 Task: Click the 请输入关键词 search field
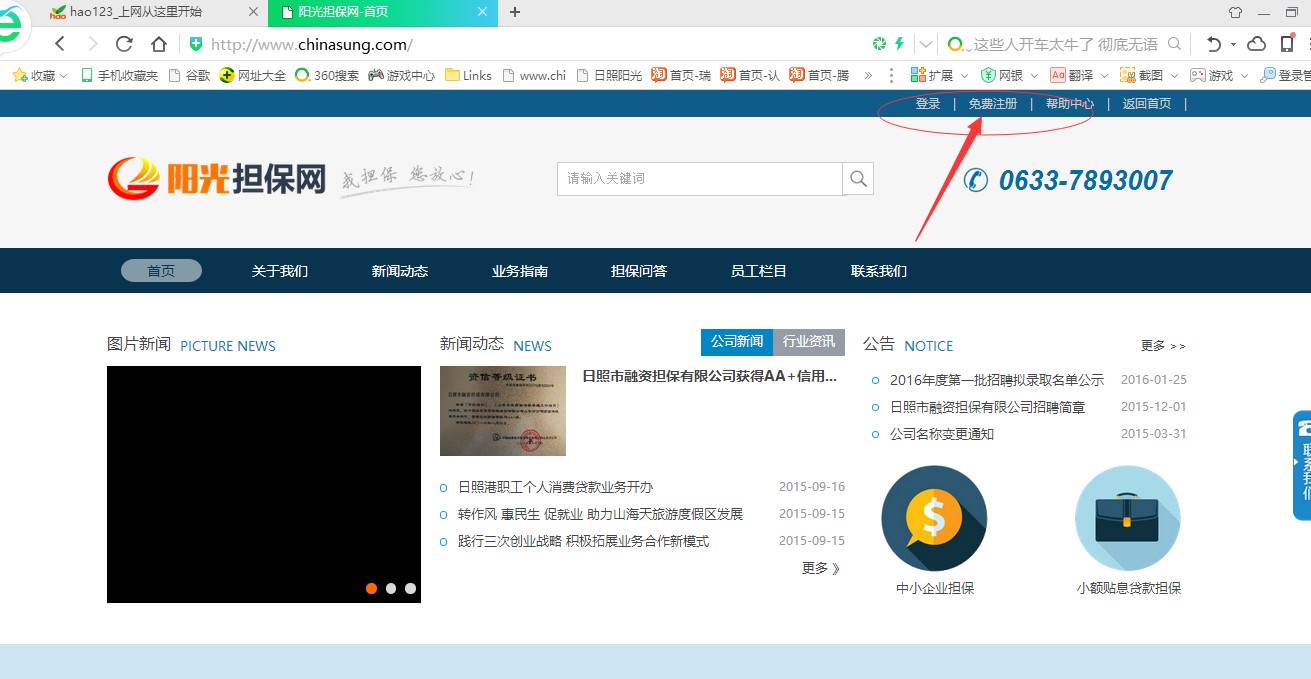click(699, 179)
